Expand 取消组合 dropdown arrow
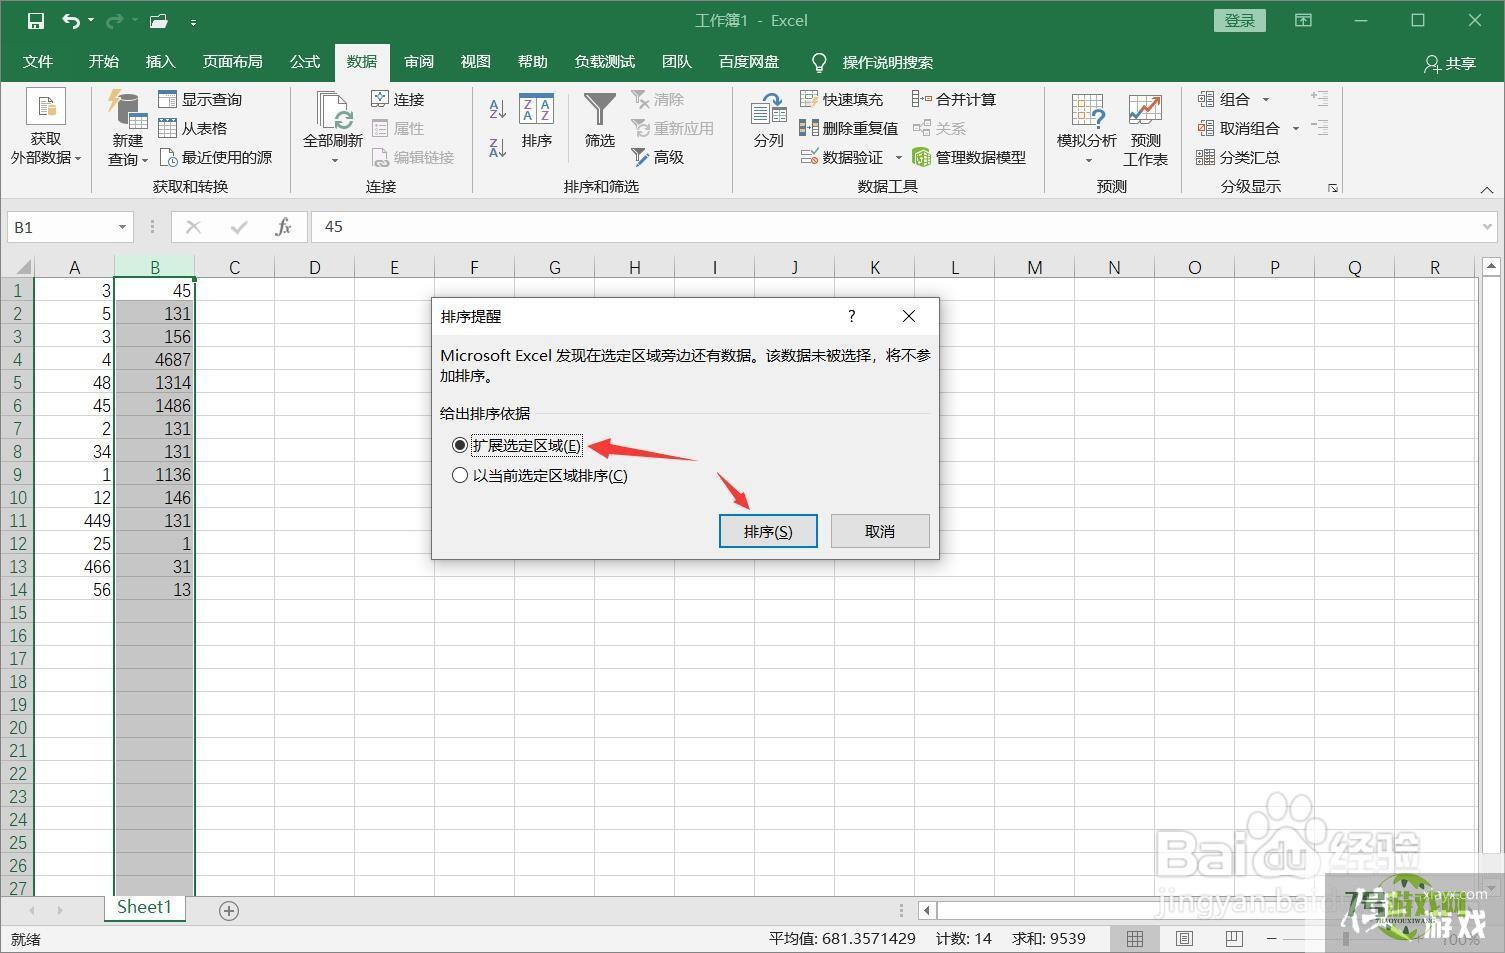The width and height of the screenshot is (1505, 953). tap(1295, 128)
